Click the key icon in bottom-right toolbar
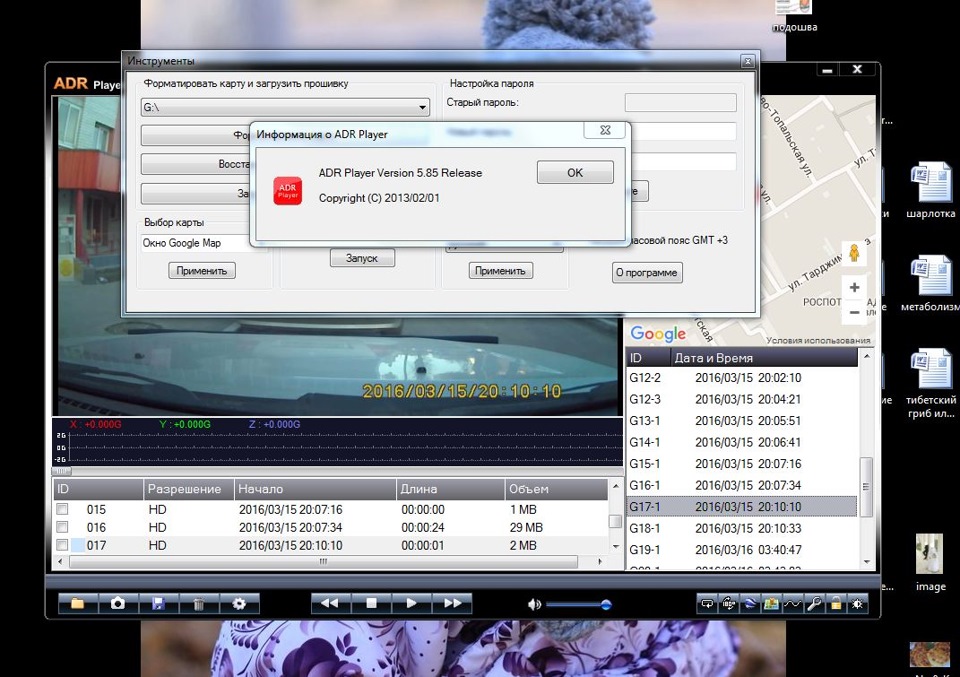 click(x=816, y=604)
